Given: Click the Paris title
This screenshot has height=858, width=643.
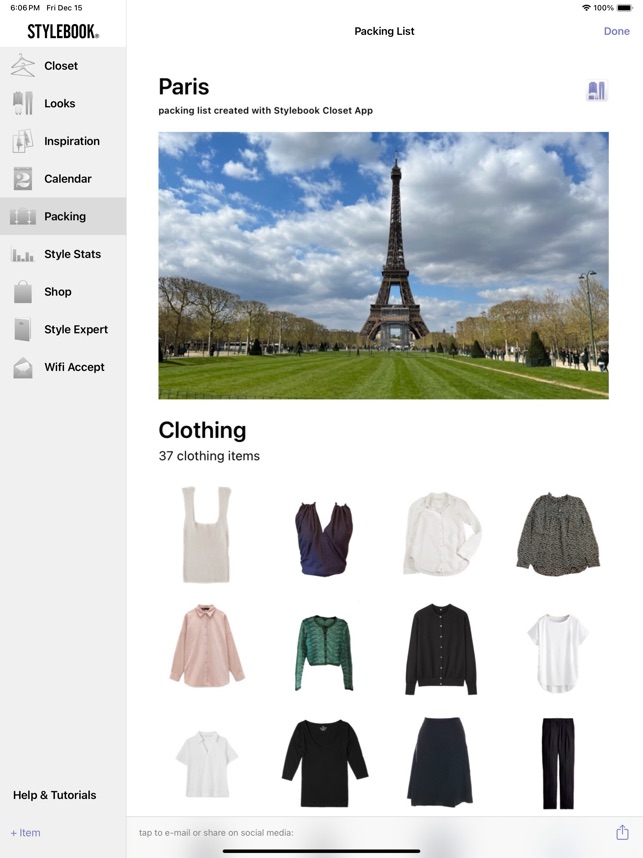Looking at the screenshot, I should pos(184,86).
